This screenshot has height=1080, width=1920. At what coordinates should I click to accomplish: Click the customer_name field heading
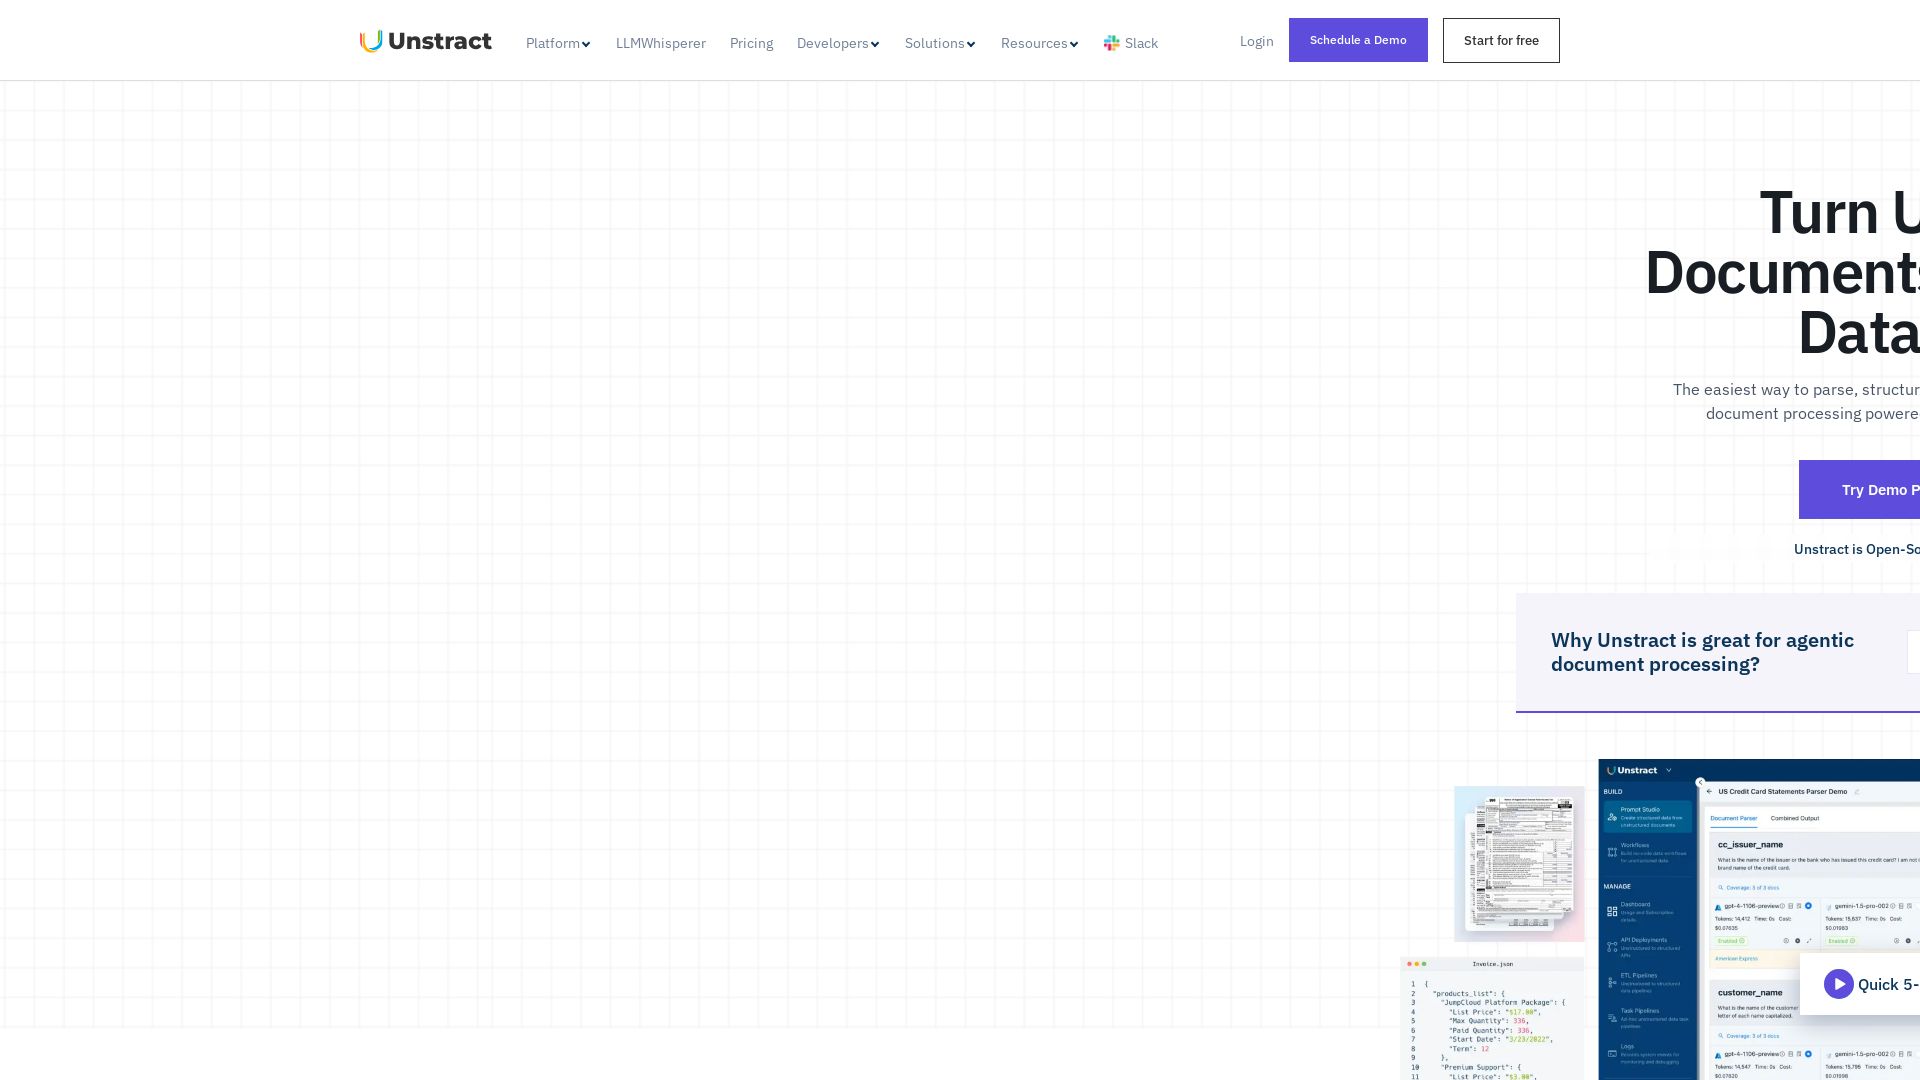coord(1750,993)
